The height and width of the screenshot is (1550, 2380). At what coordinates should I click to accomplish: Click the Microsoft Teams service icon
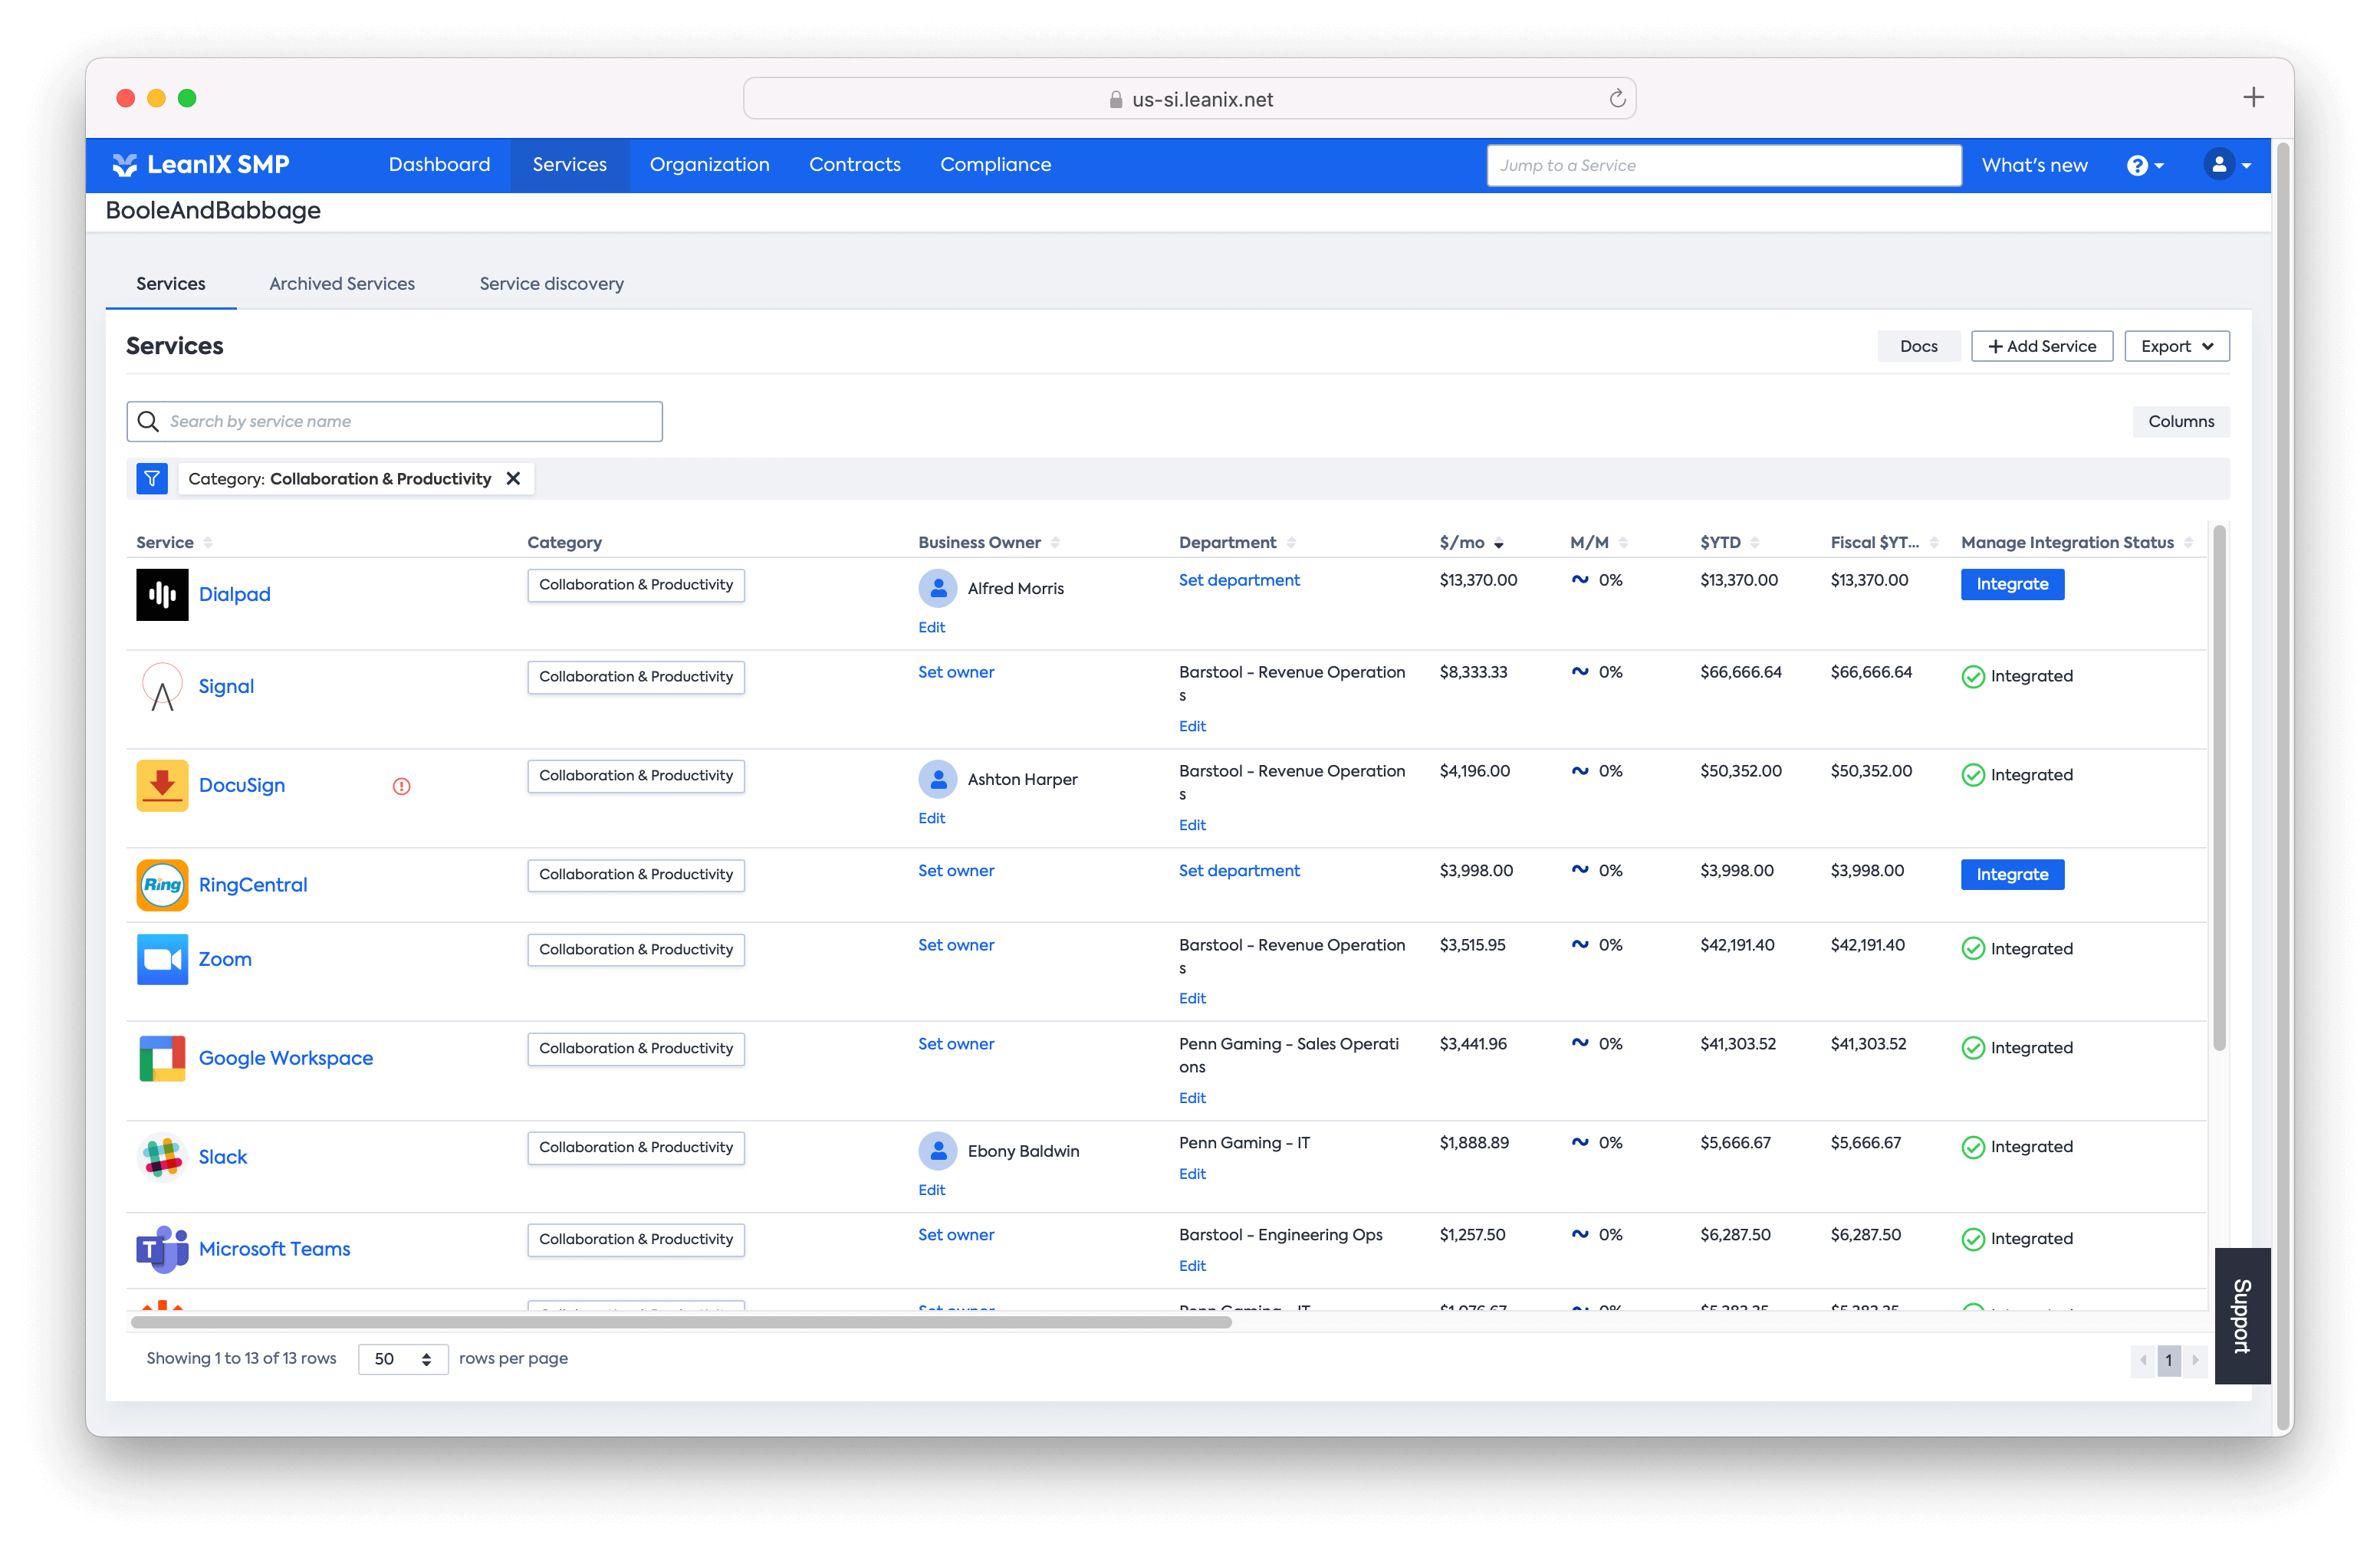coord(161,1248)
